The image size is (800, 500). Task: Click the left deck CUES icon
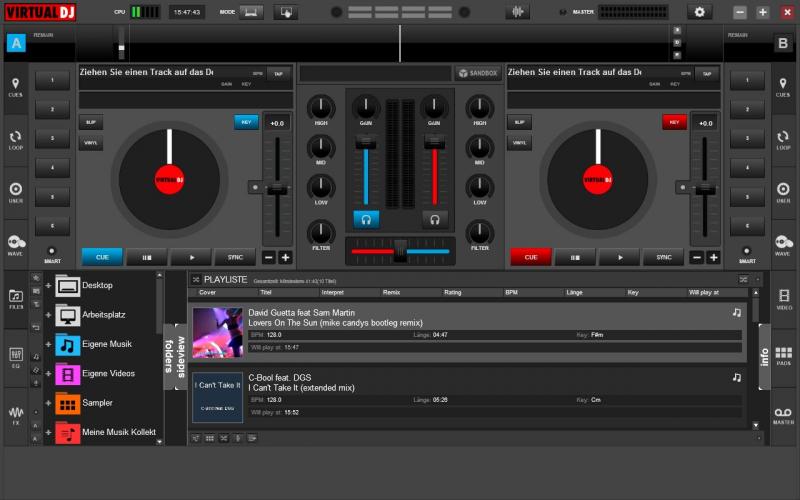click(16, 87)
